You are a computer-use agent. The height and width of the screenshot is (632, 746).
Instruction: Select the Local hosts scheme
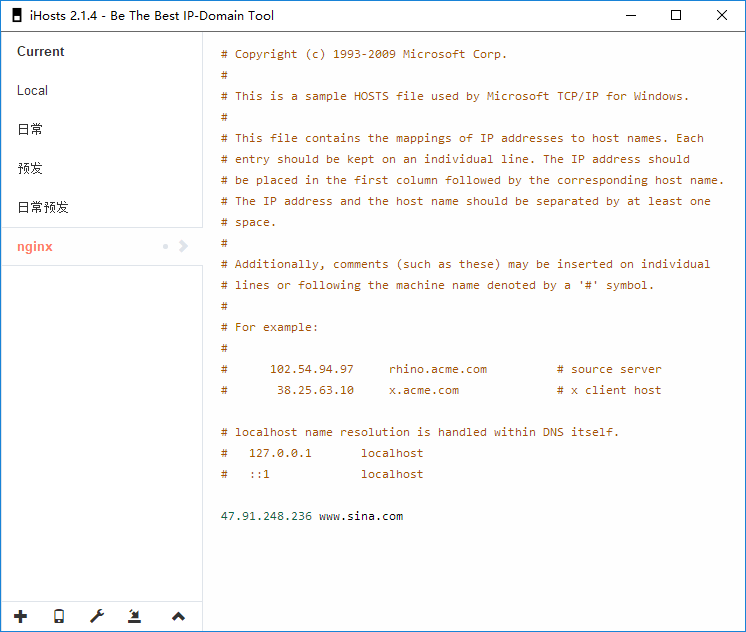pos(32,91)
